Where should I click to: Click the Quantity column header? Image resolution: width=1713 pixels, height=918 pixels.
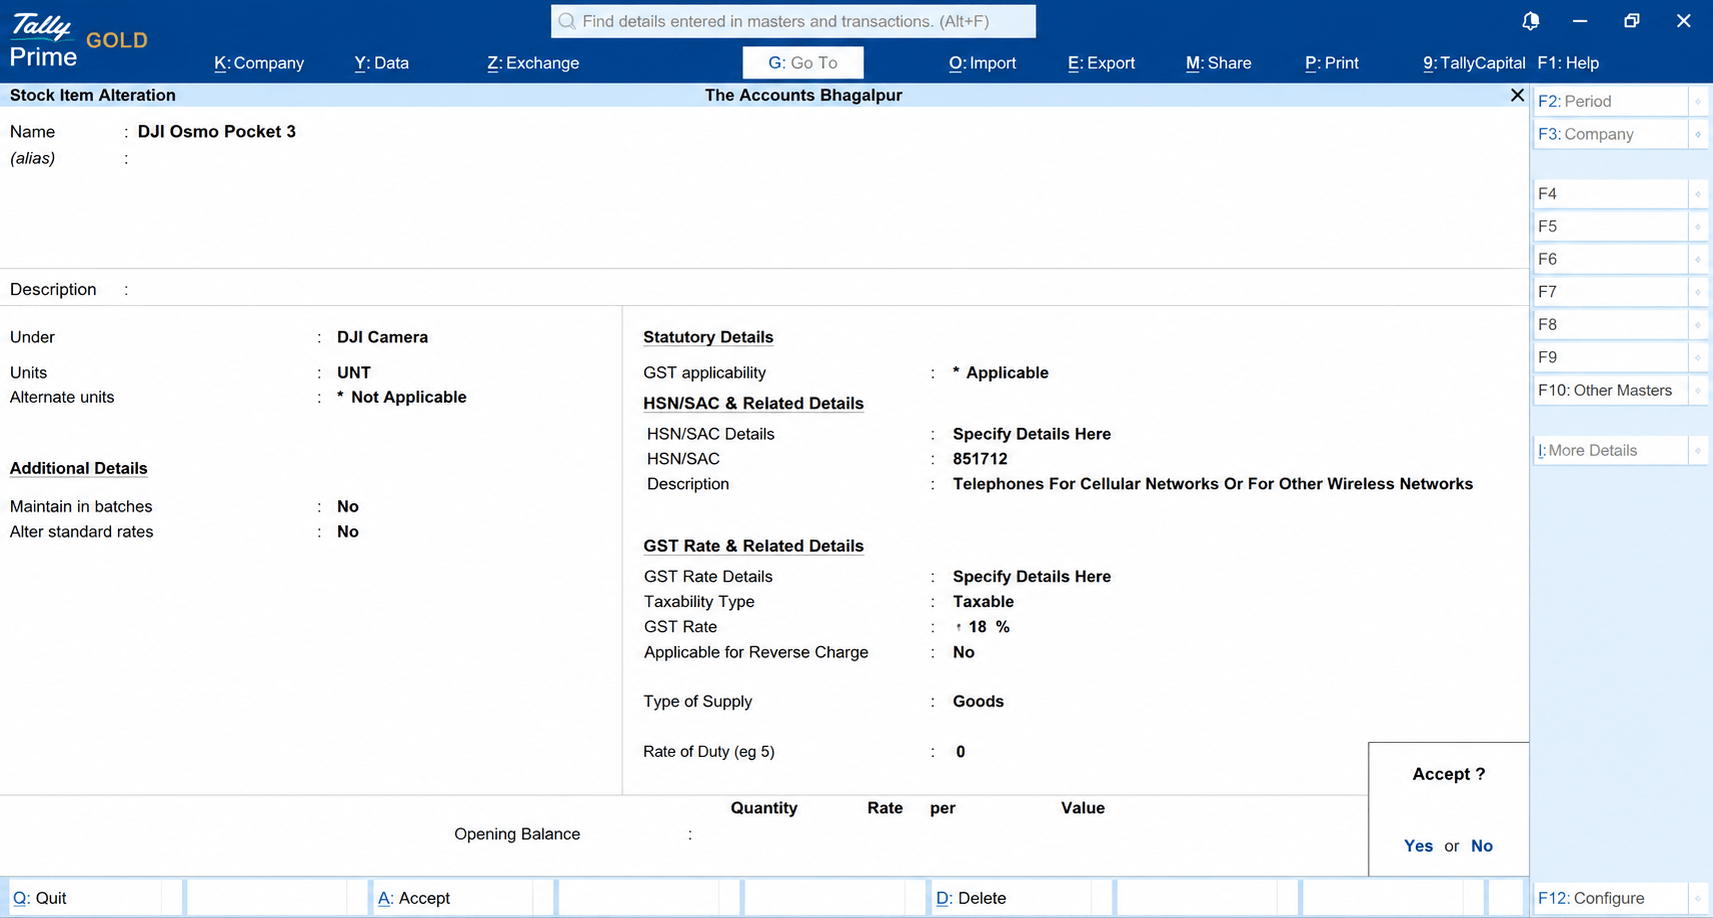(x=764, y=808)
